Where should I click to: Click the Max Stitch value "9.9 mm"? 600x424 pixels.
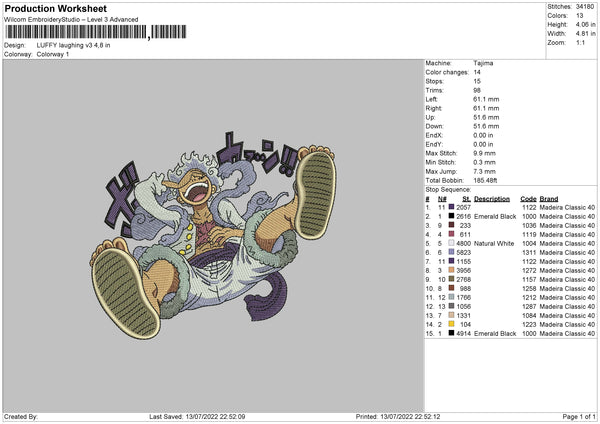(484, 153)
